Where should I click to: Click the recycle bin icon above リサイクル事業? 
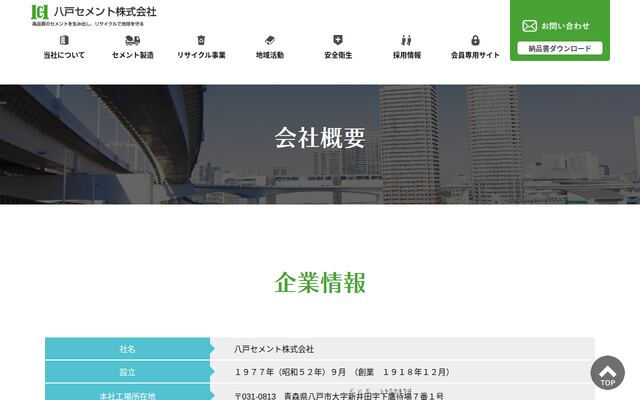click(x=201, y=40)
